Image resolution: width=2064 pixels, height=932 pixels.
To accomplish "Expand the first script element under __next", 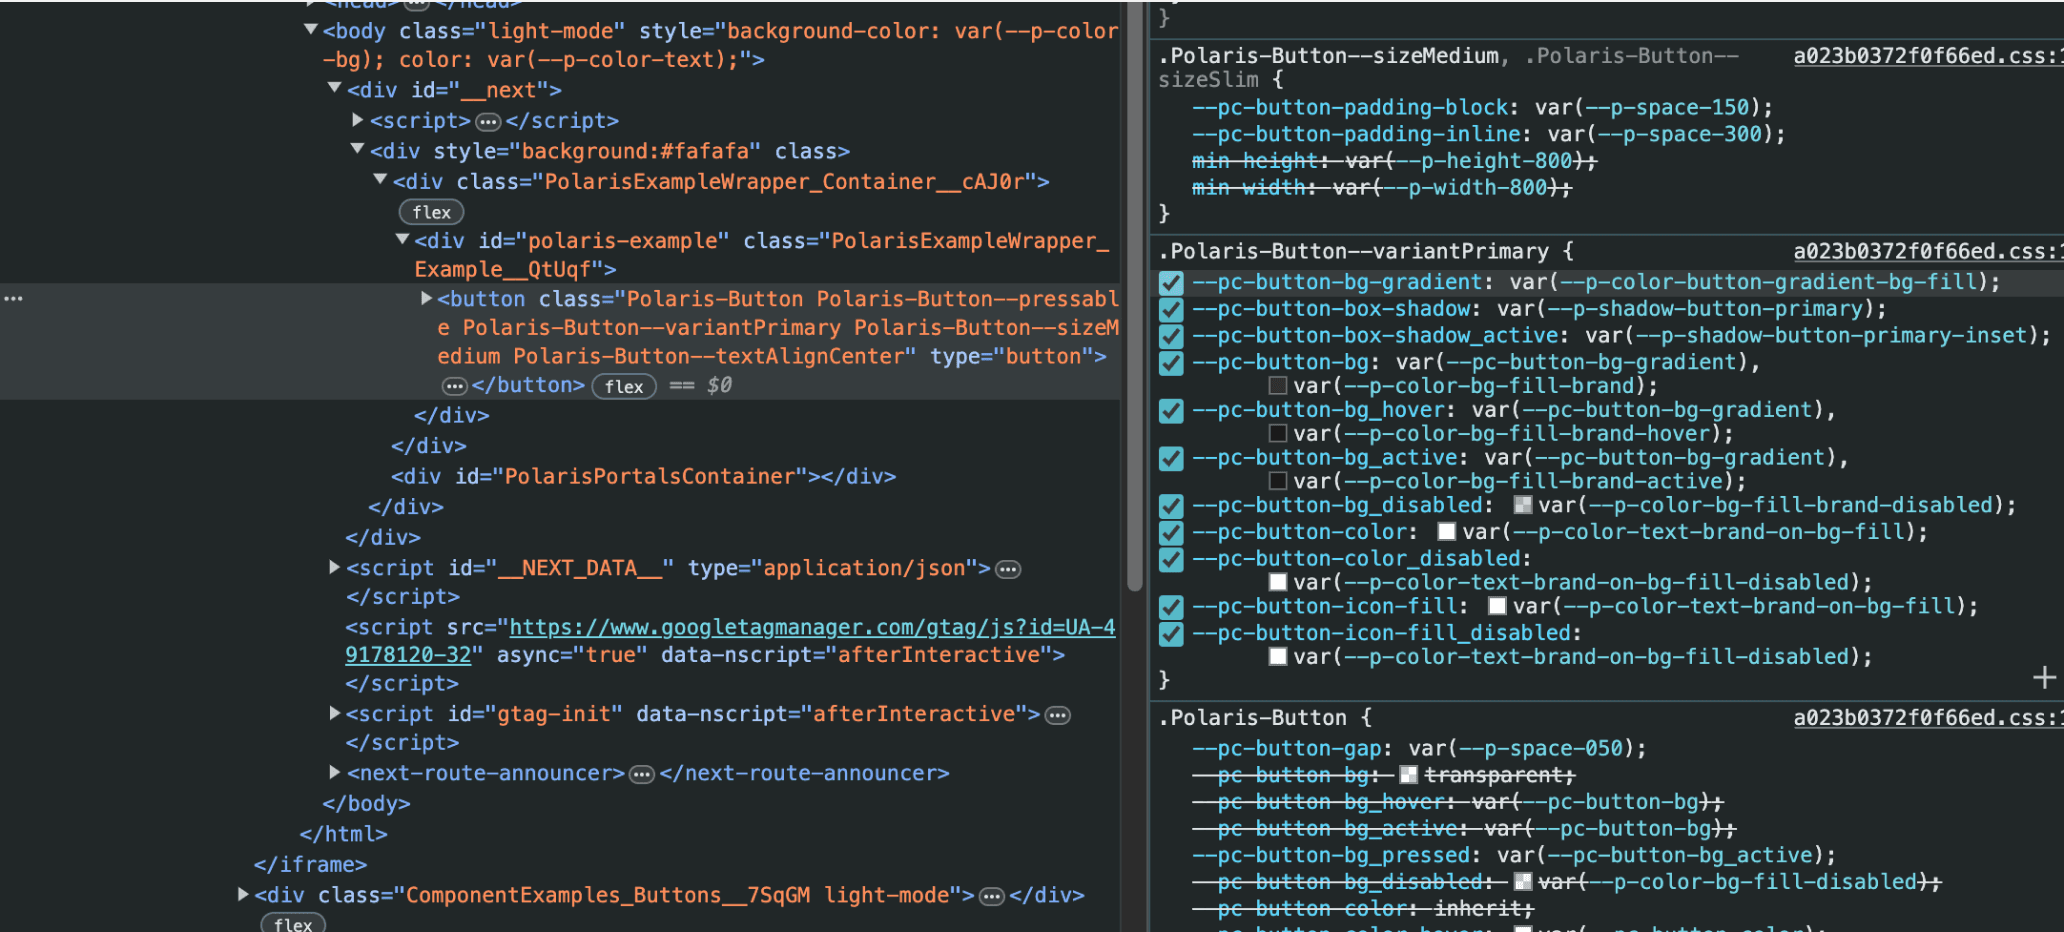I will pos(358,120).
